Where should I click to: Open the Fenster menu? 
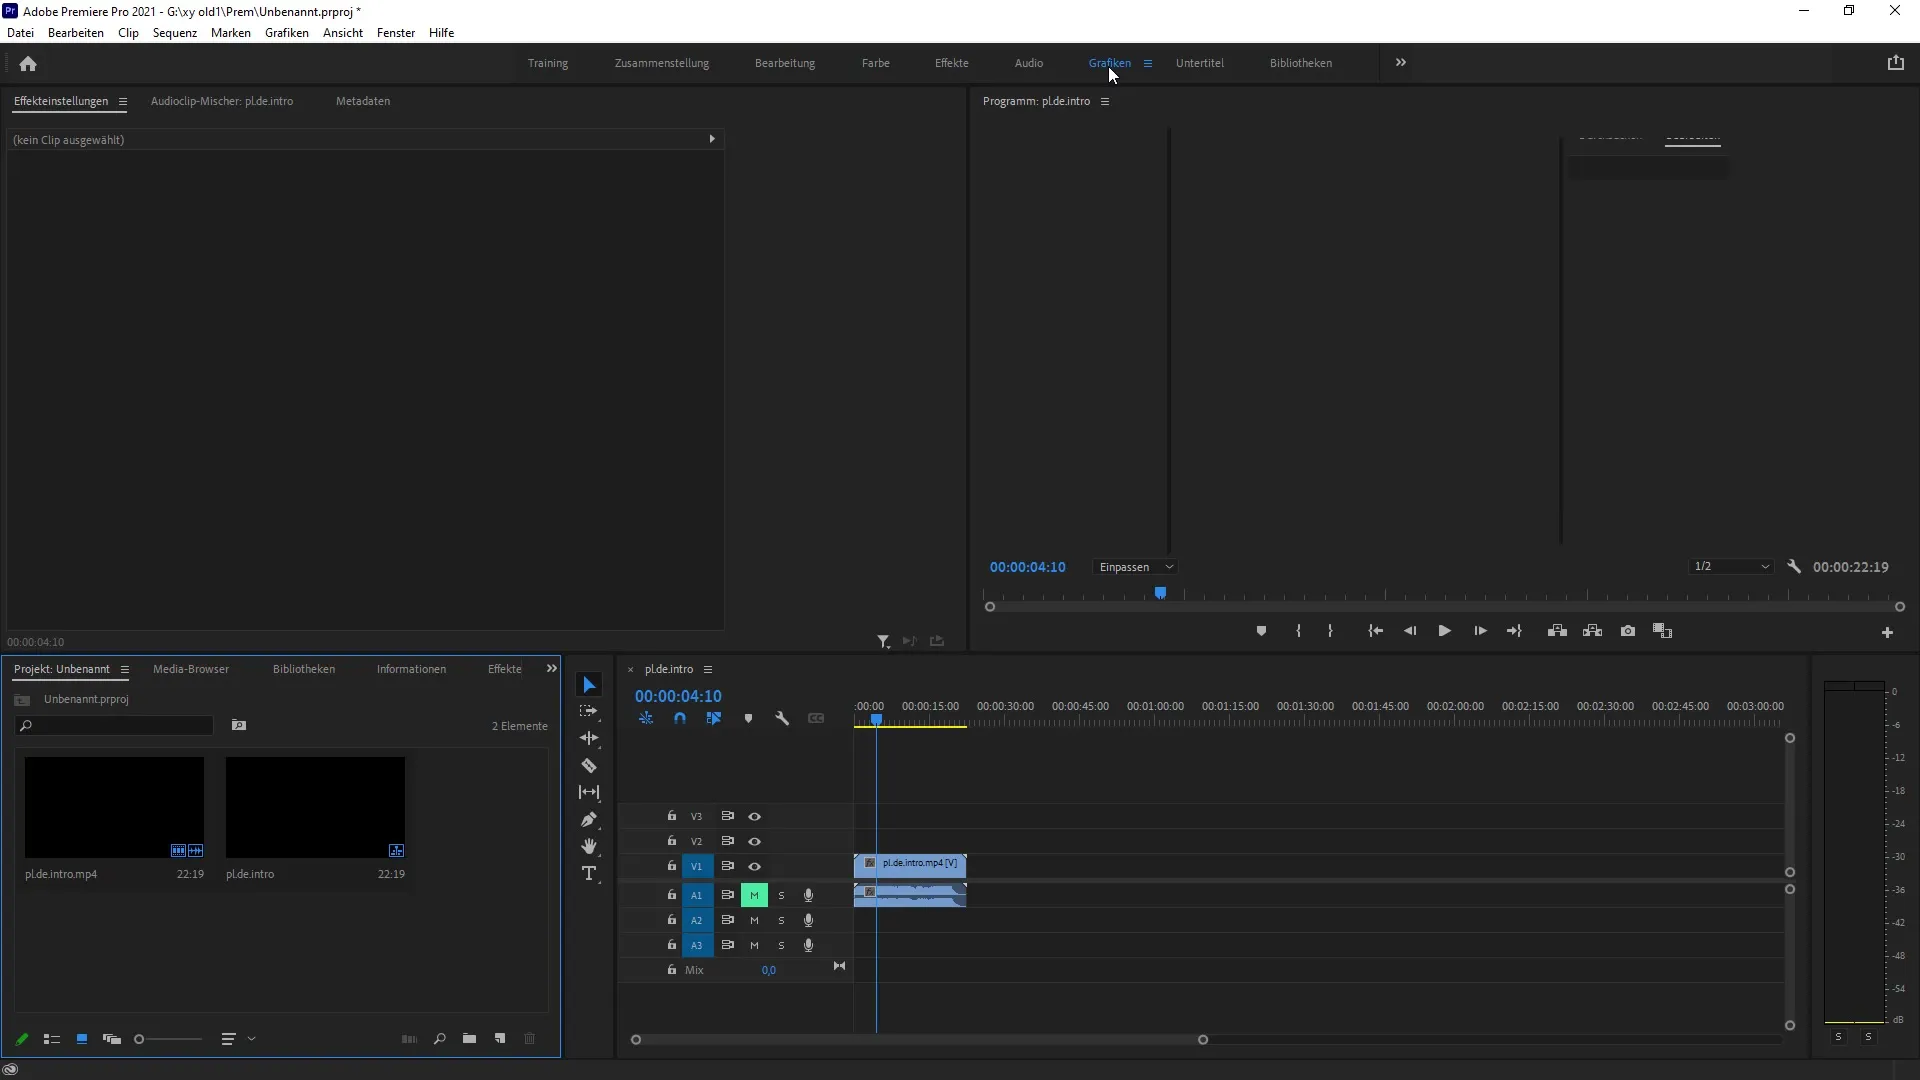[x=396, y=32]
